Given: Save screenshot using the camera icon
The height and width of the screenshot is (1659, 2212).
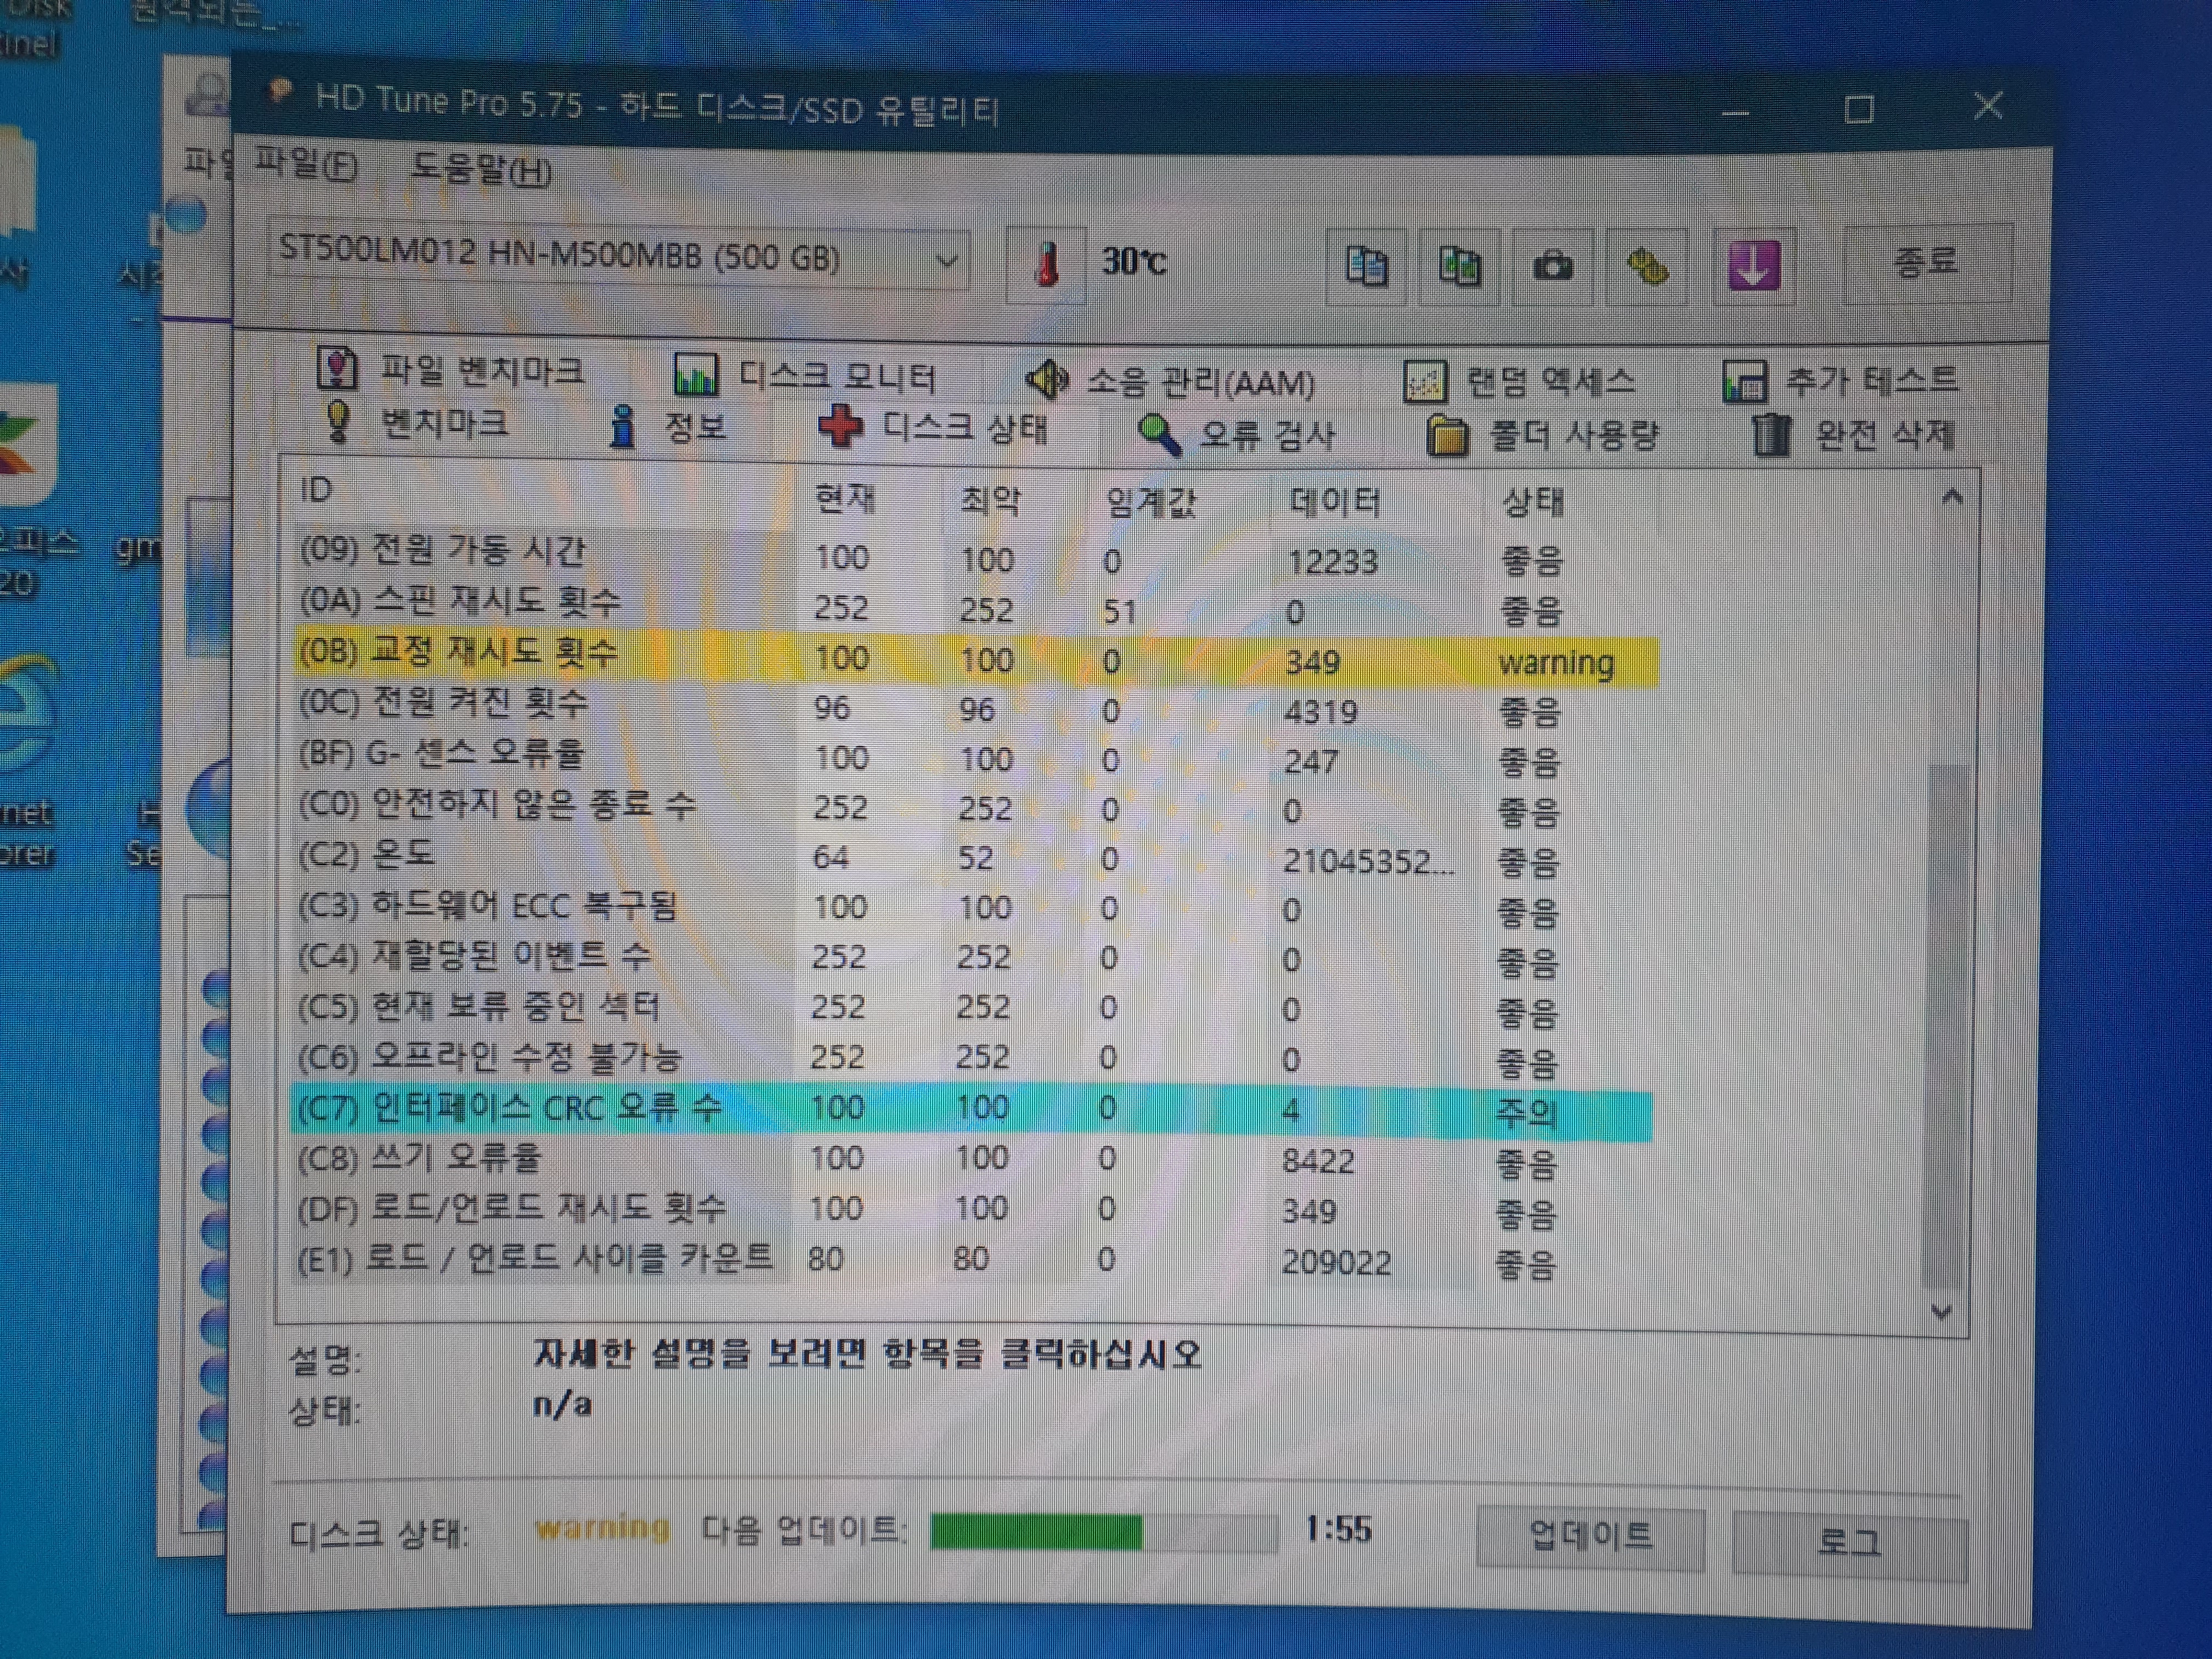Looking at the screenshot, I should [x=1552, y=267].
